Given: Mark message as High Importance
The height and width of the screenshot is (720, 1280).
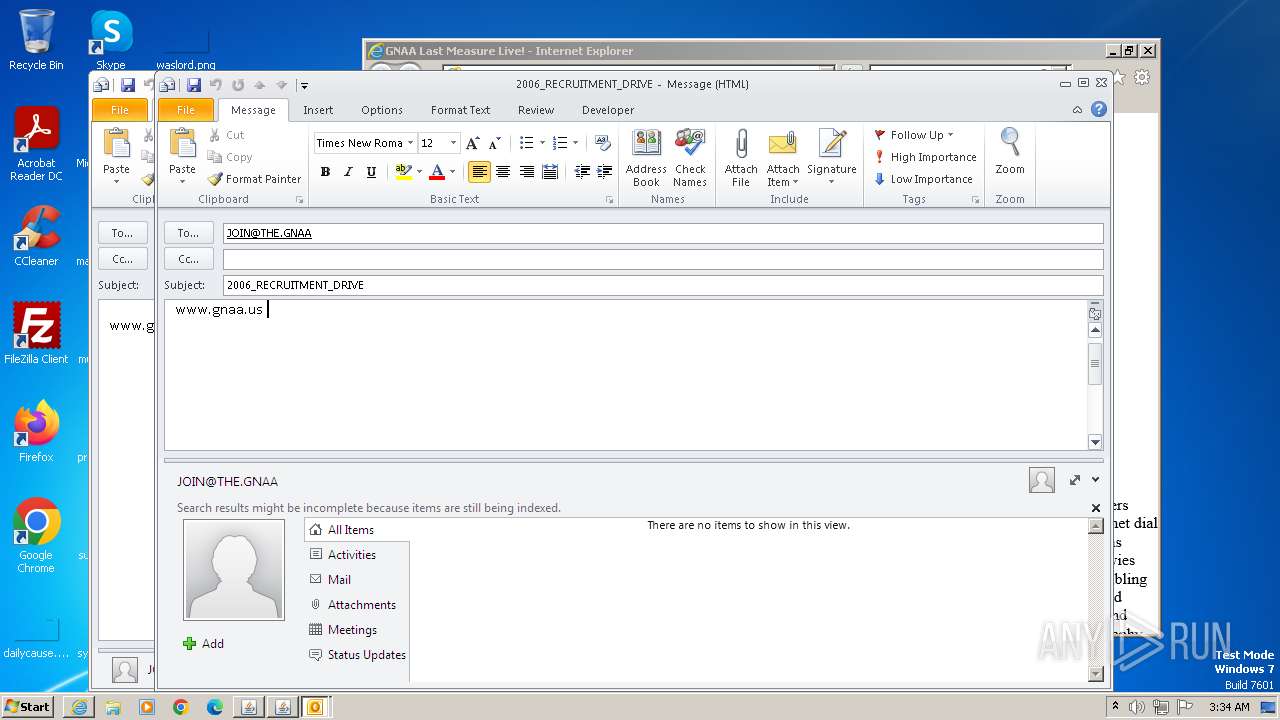Looking at the screenshot, I should pos(925,157).
